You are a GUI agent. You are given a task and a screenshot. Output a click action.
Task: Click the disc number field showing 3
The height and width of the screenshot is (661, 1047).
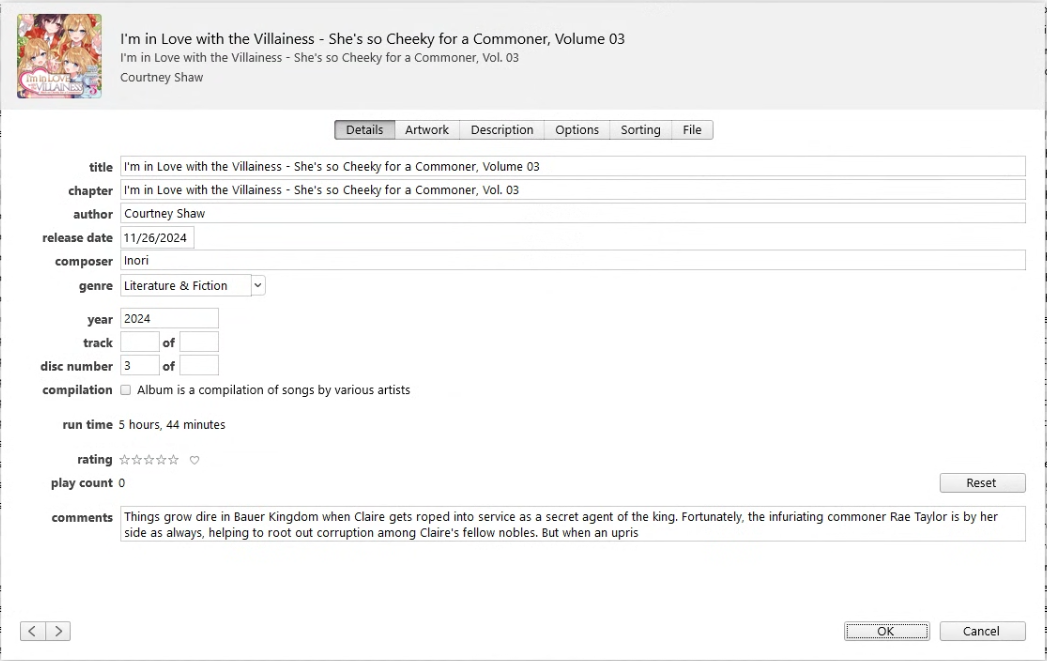[x=139, y=366]
